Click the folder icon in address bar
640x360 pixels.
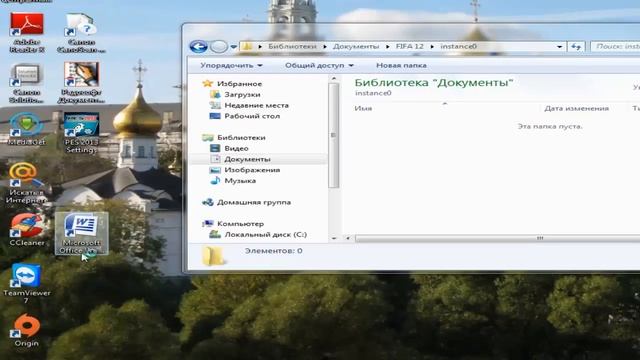point(247,47)
